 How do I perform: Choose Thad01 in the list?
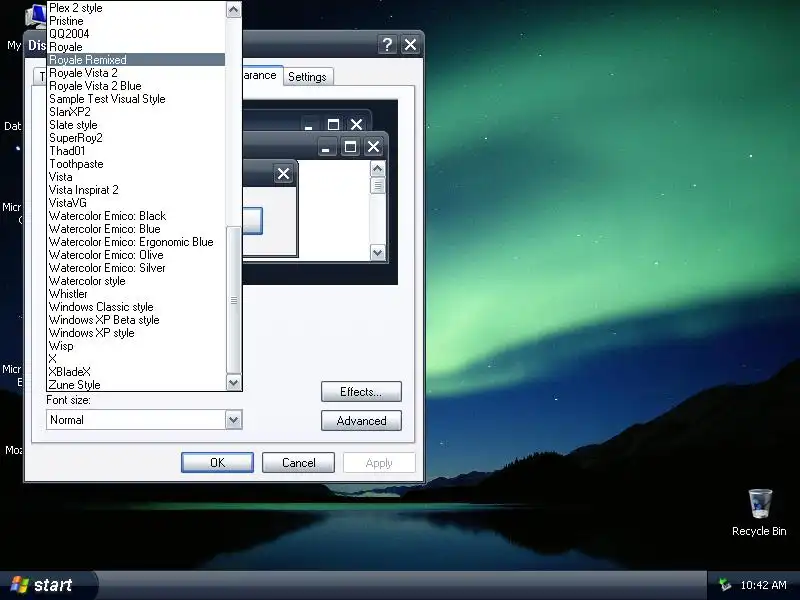136,151
